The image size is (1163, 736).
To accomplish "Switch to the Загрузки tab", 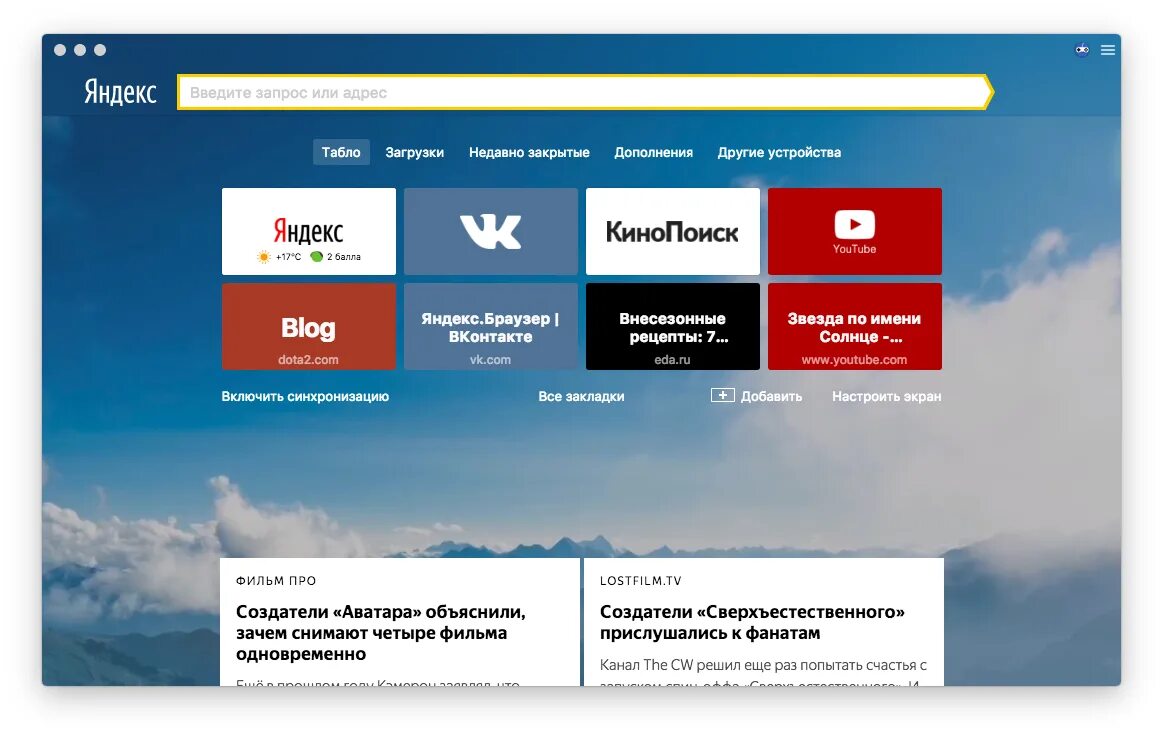I will pyautogui.click(x=415, y=152).
